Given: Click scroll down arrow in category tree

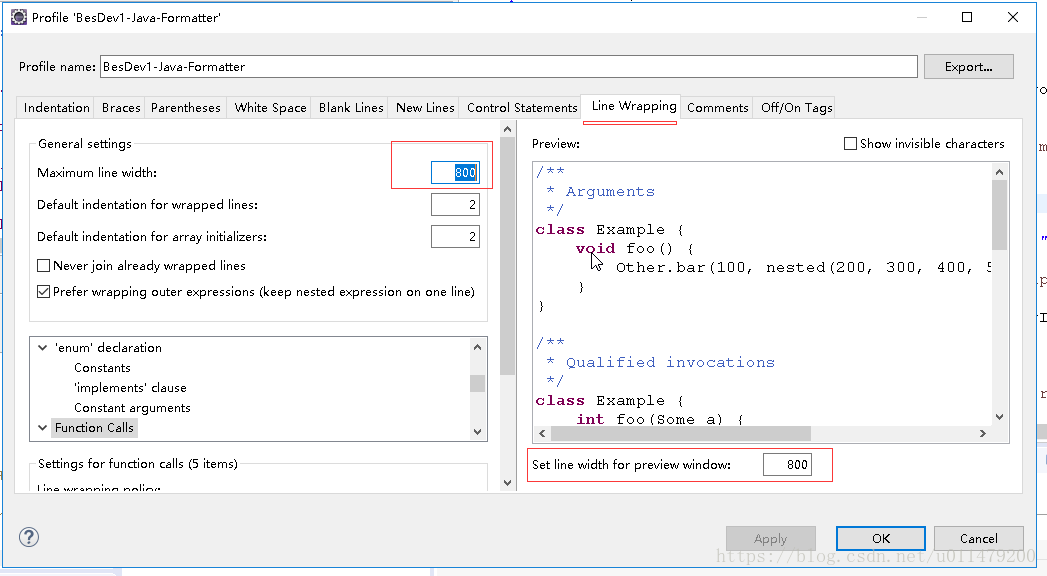Looking at the screenshot, I should click(477, 431).
